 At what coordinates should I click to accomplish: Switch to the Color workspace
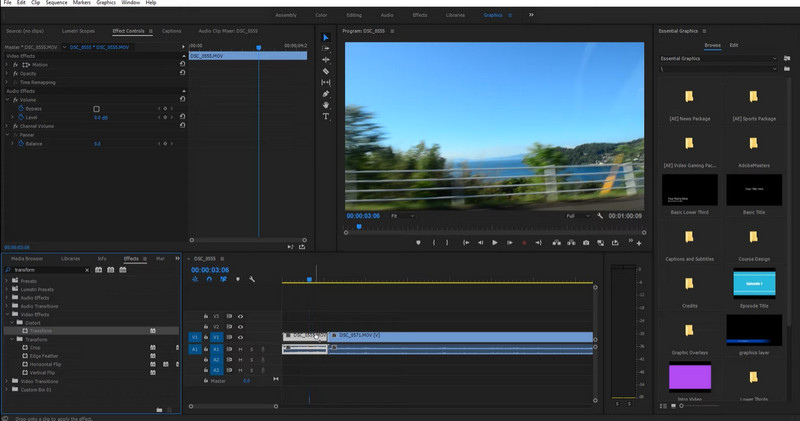tap(321, 15)
